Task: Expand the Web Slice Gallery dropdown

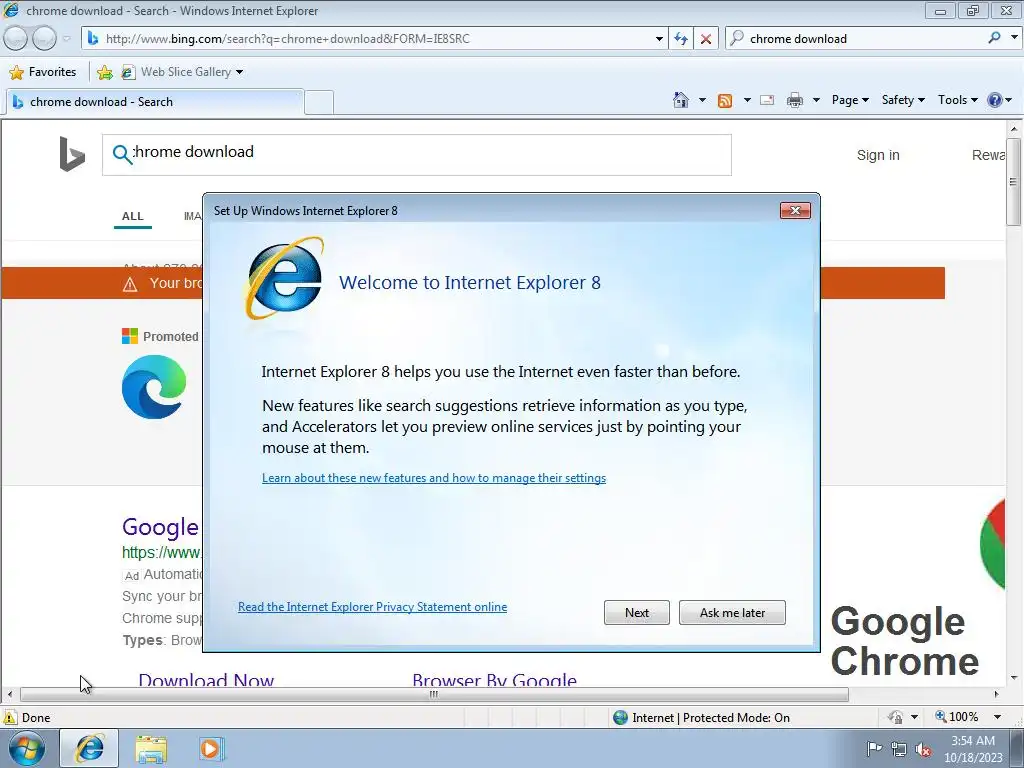Action: click(240, 72)
